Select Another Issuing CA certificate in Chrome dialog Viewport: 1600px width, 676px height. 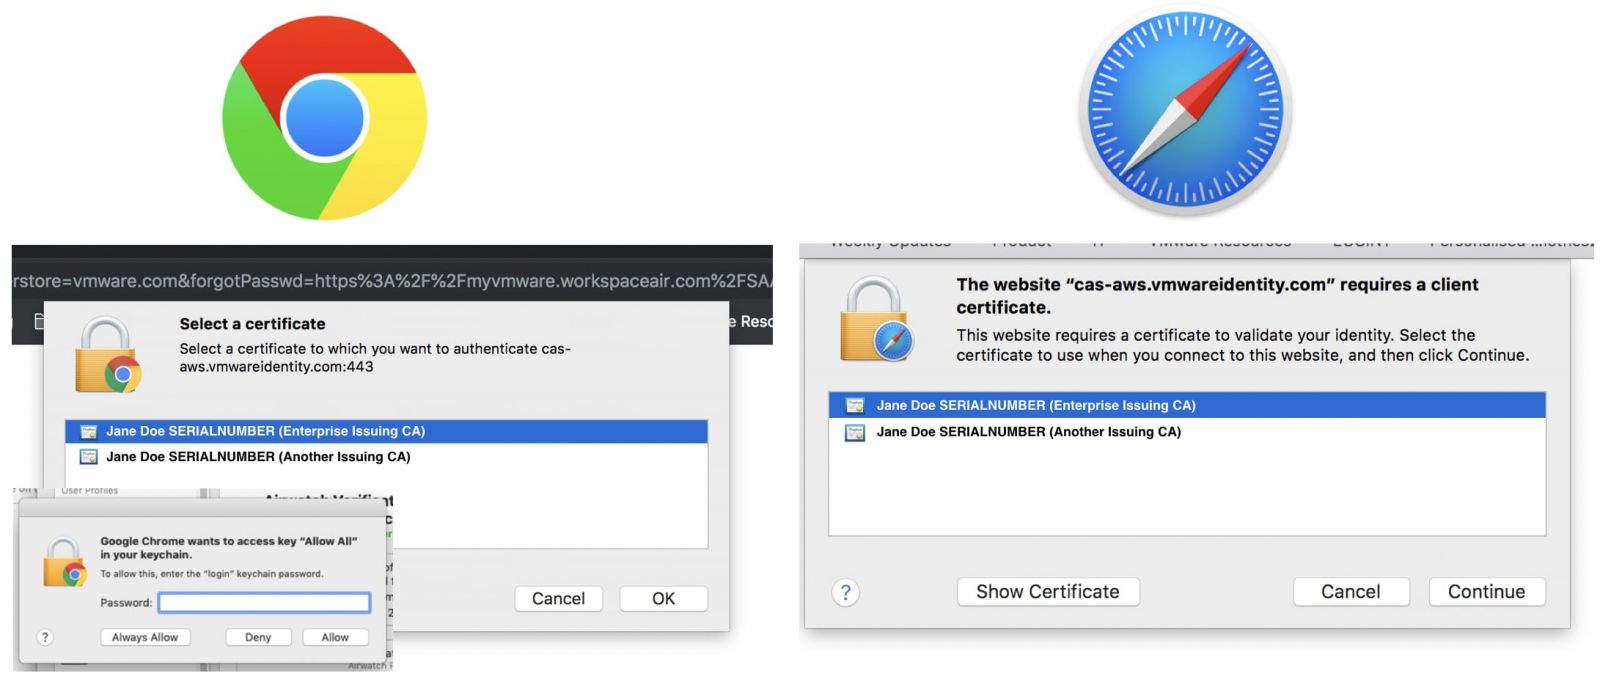[x=386, y=456]
